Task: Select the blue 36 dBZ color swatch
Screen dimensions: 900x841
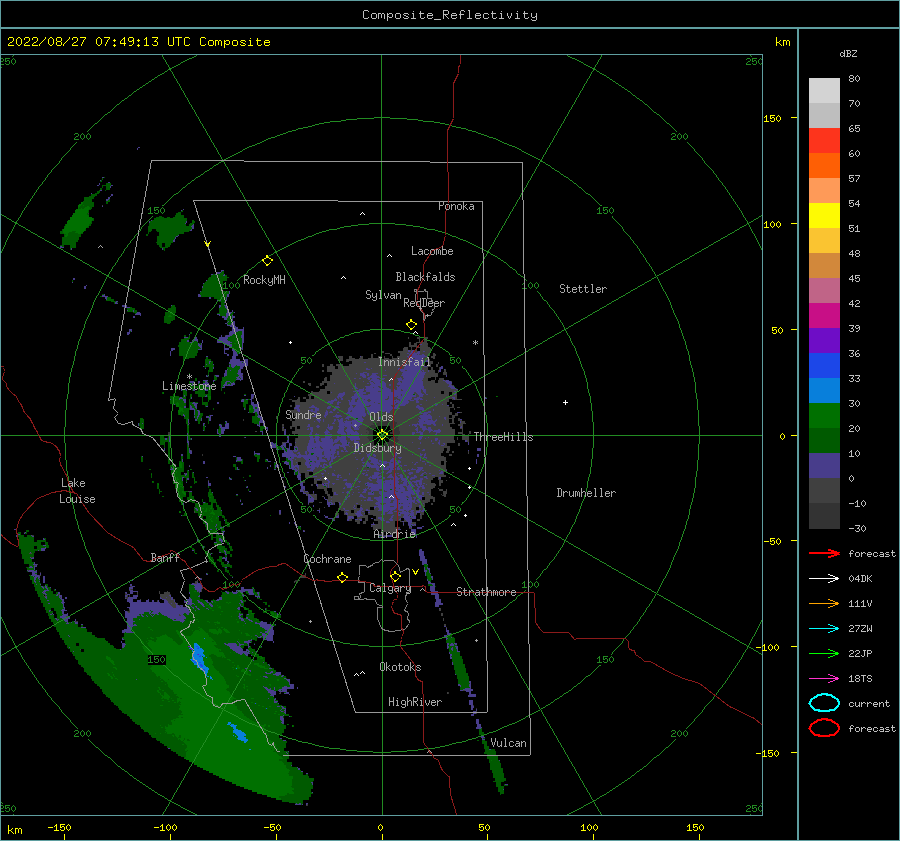Action: pyautogui.click(x=824, y=365)
